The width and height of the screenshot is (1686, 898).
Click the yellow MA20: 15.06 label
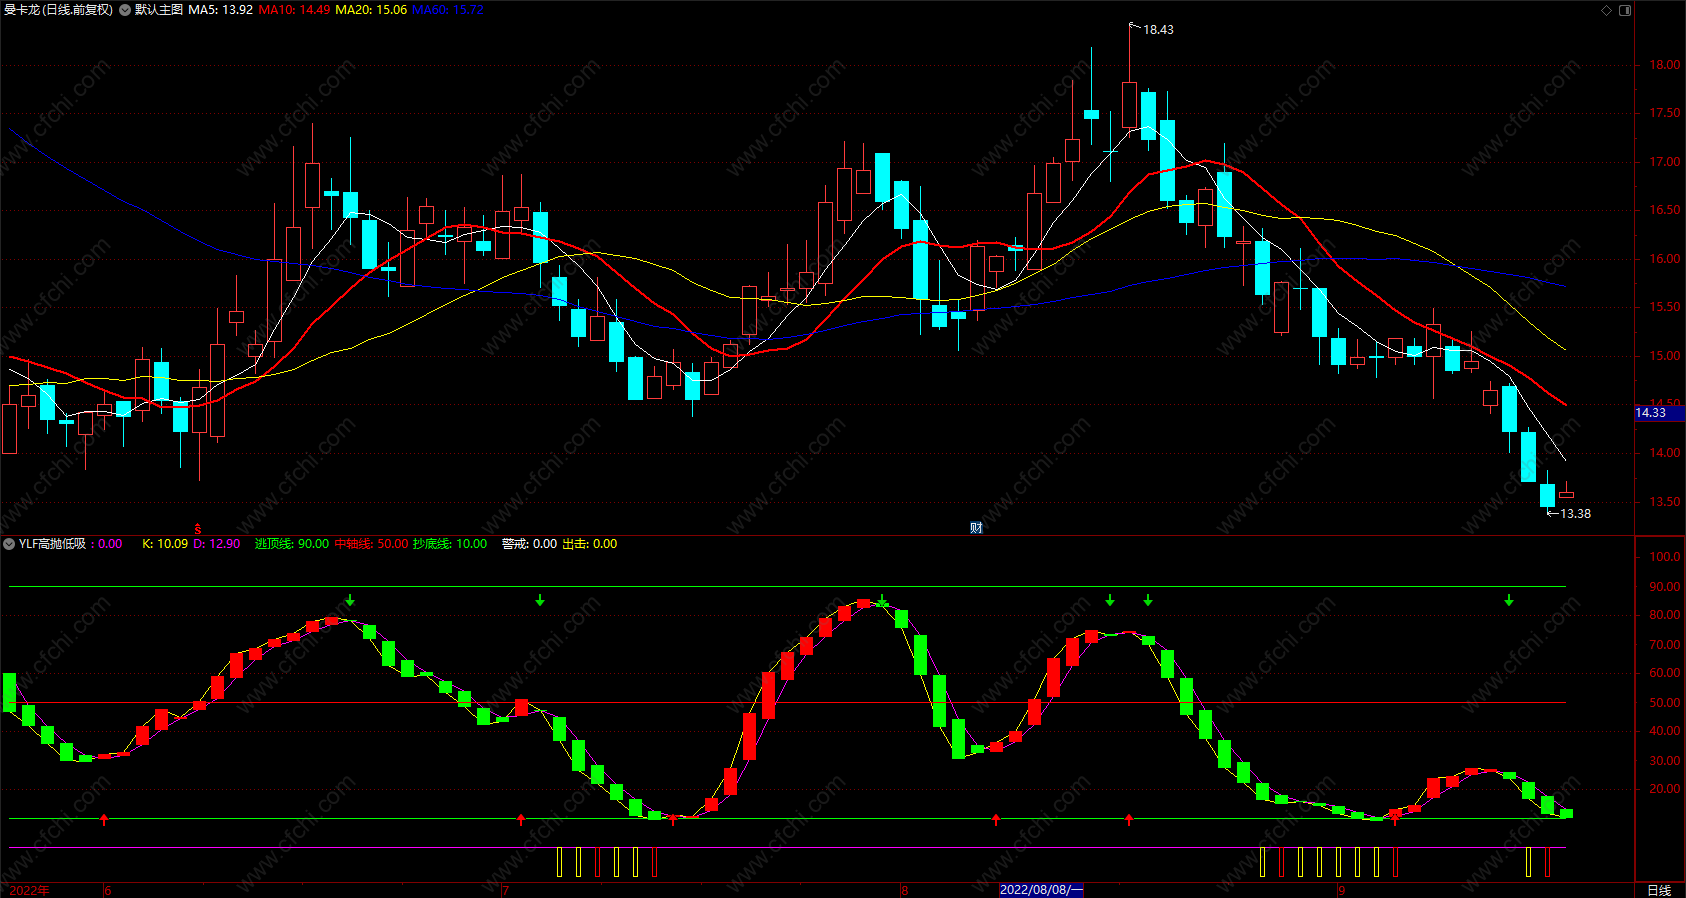(371, 10)
